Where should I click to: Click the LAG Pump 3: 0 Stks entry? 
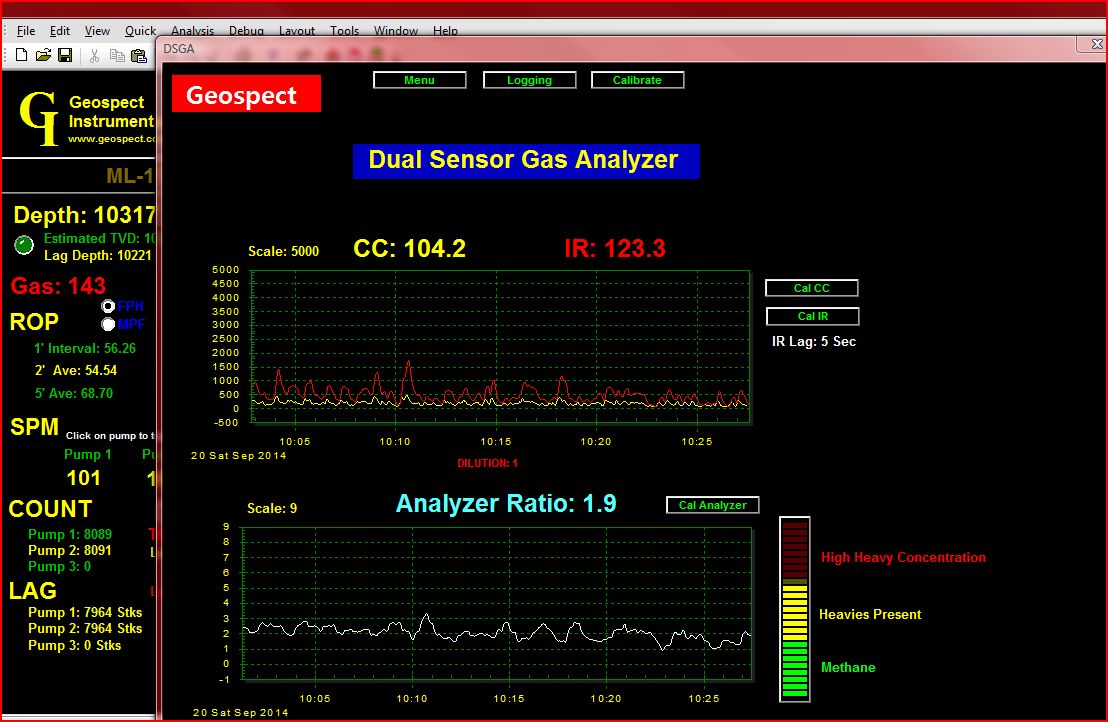tap(74, 645)
